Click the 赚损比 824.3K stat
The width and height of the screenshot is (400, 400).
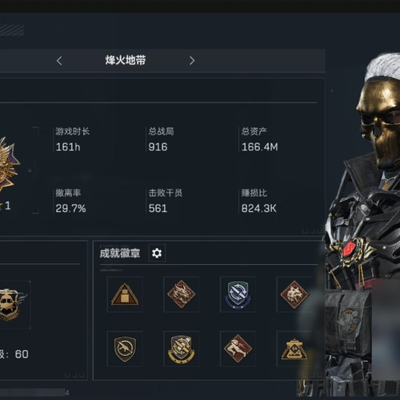coord(259,201)
